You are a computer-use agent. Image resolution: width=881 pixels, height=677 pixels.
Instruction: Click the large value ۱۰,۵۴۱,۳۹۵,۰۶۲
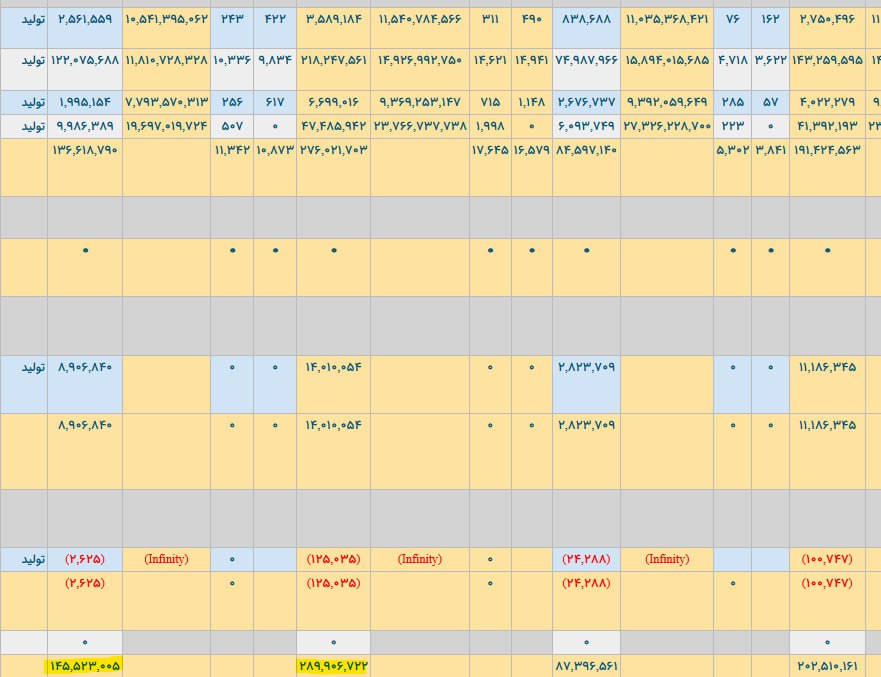[x=166, y=19]
